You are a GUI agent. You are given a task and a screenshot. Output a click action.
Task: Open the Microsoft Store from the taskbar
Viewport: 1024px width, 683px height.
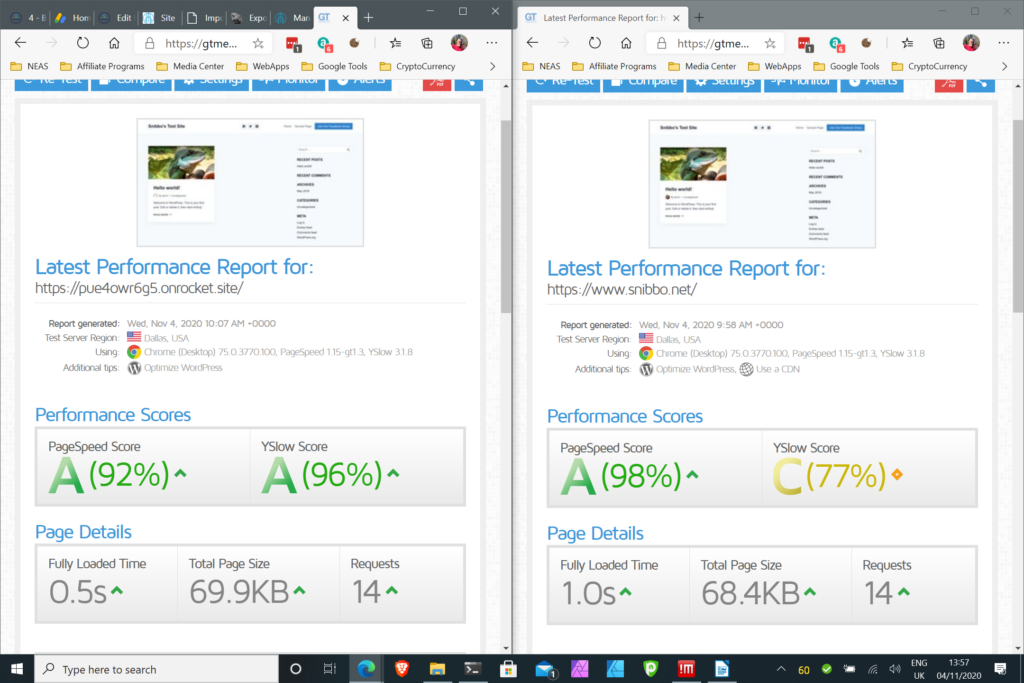click(508, 669)
